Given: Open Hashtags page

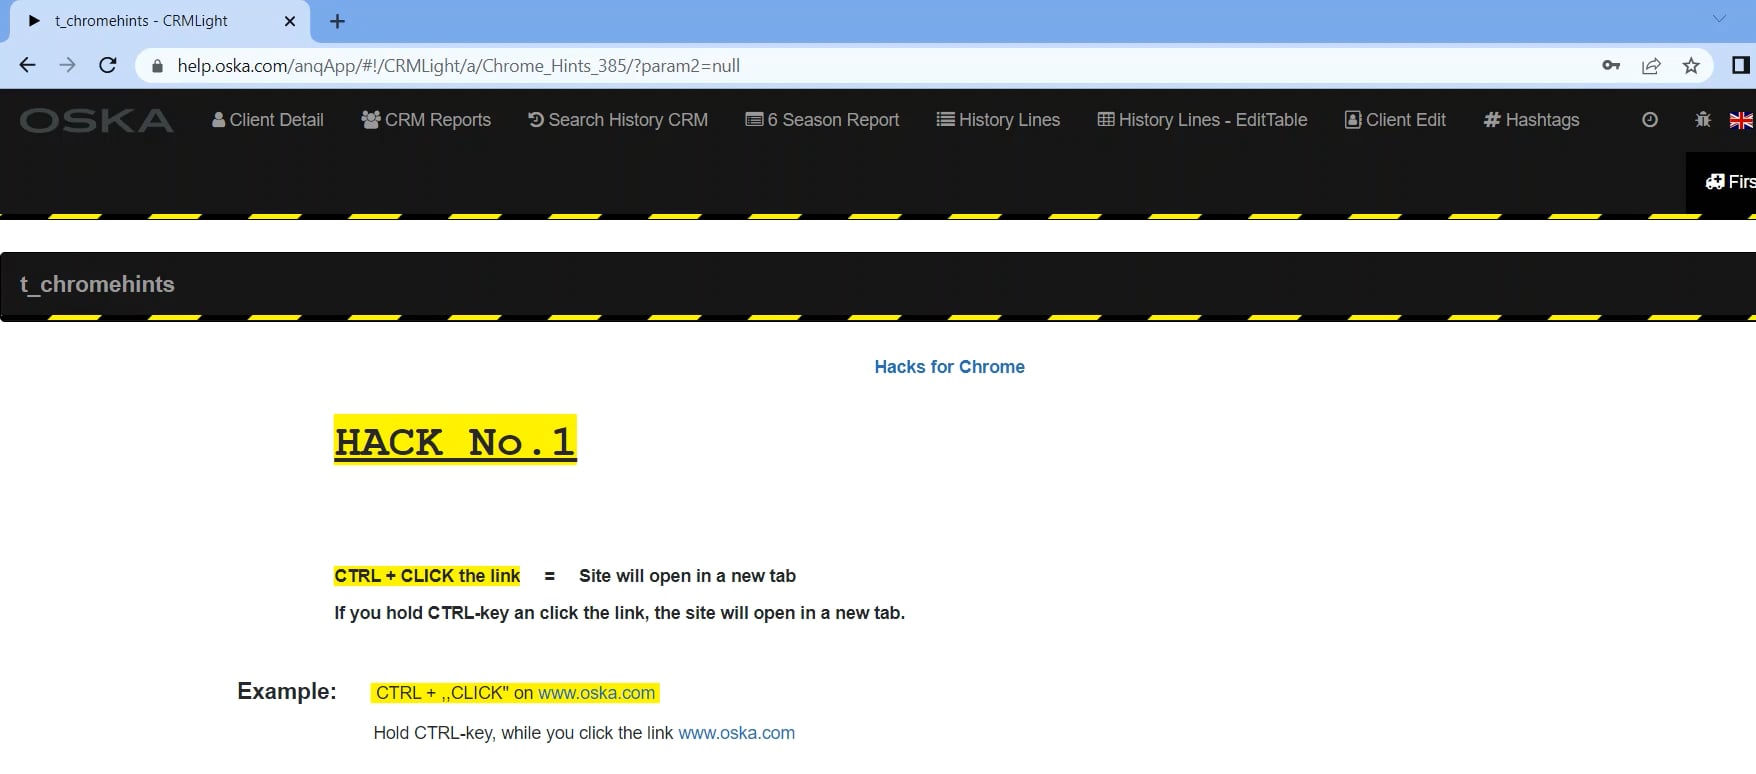Looking at the screenshot, I should 1531,120.
